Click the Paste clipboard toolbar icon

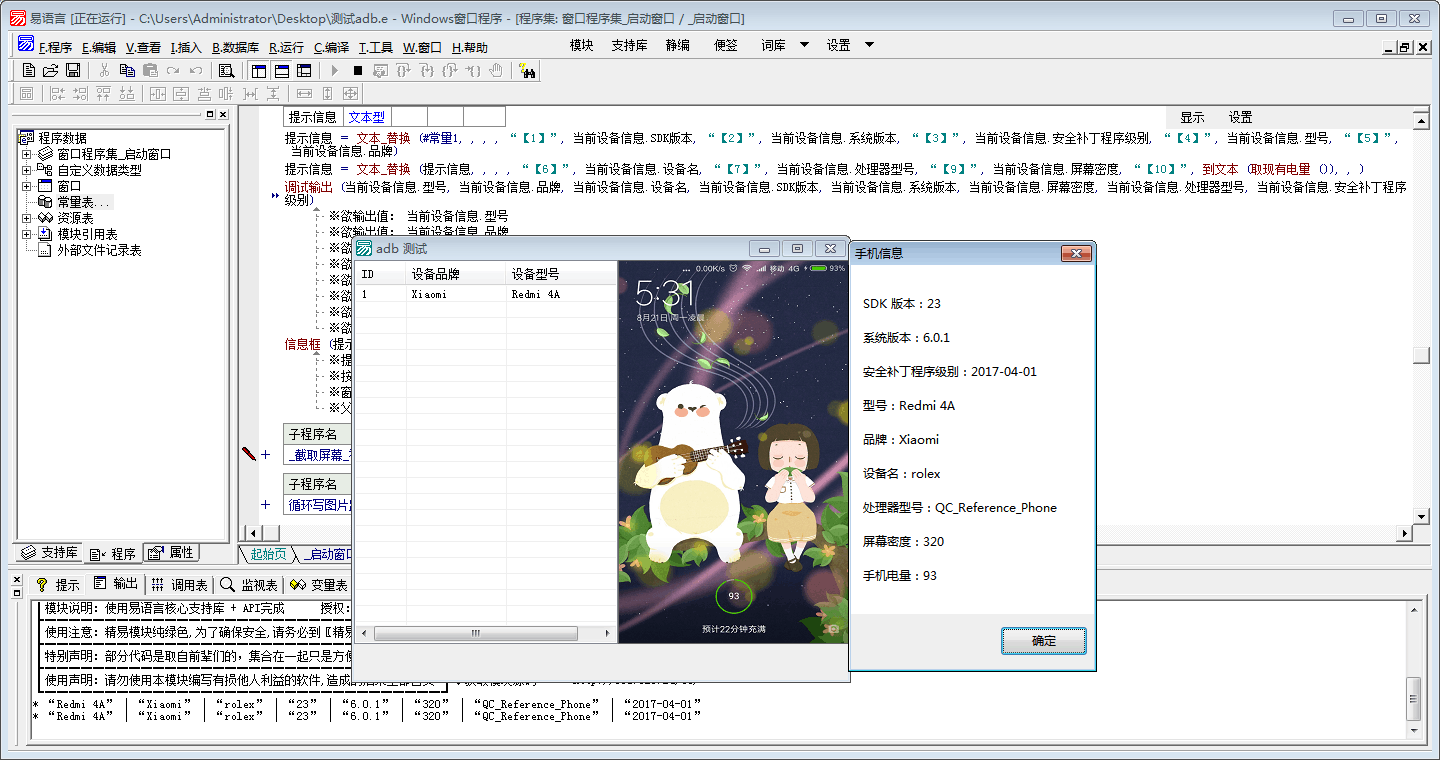tap(150, 70)
